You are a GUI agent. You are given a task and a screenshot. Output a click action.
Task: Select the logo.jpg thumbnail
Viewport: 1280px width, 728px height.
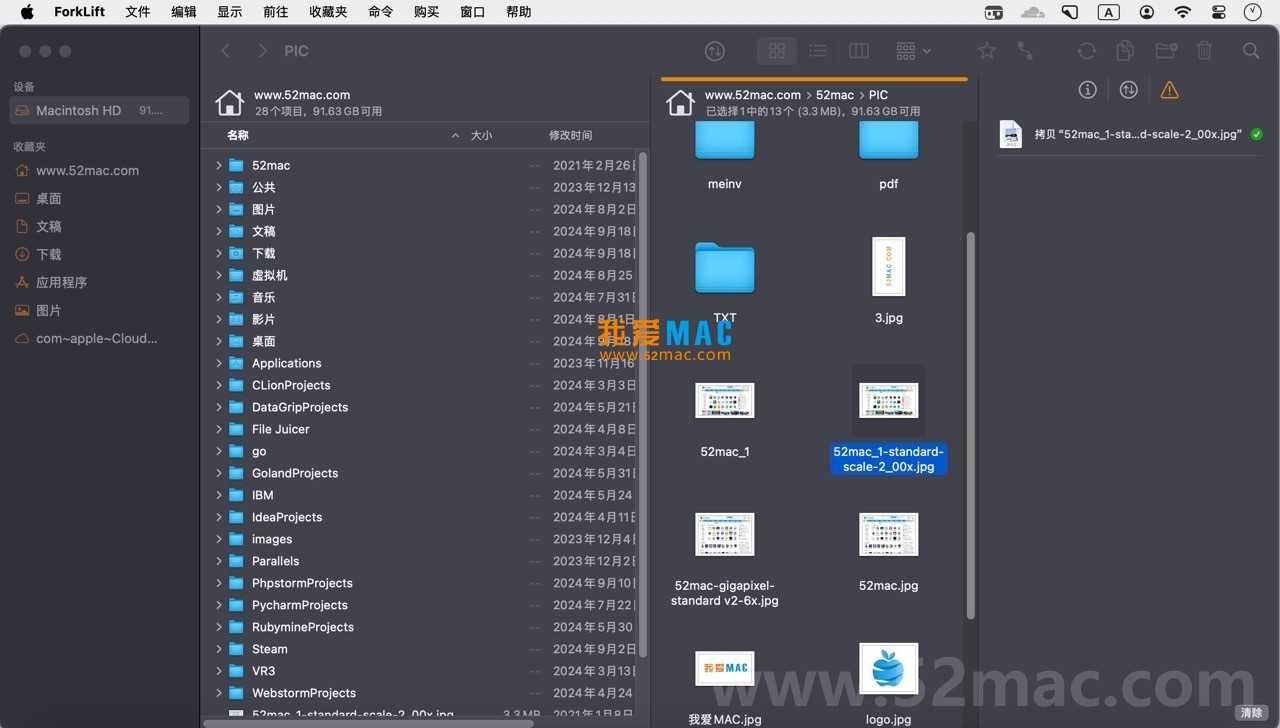pyautogui.click(x=889, y=669)
